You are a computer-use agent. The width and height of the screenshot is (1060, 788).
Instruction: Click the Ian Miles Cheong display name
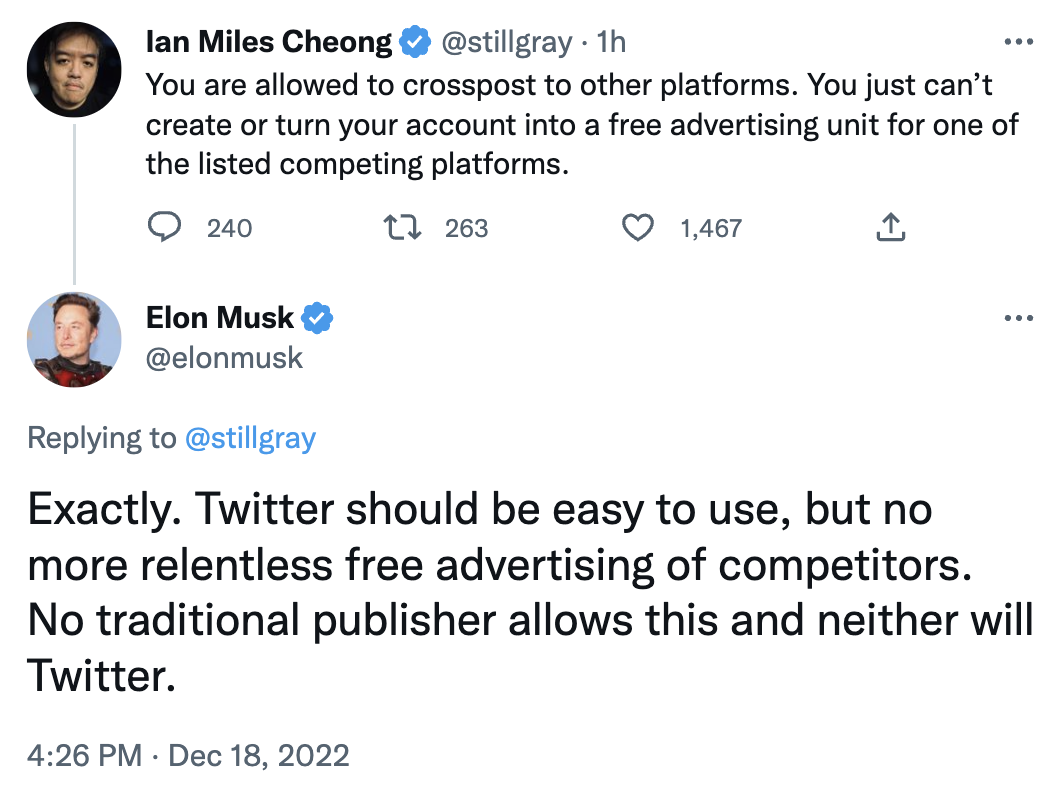[268, 42]
